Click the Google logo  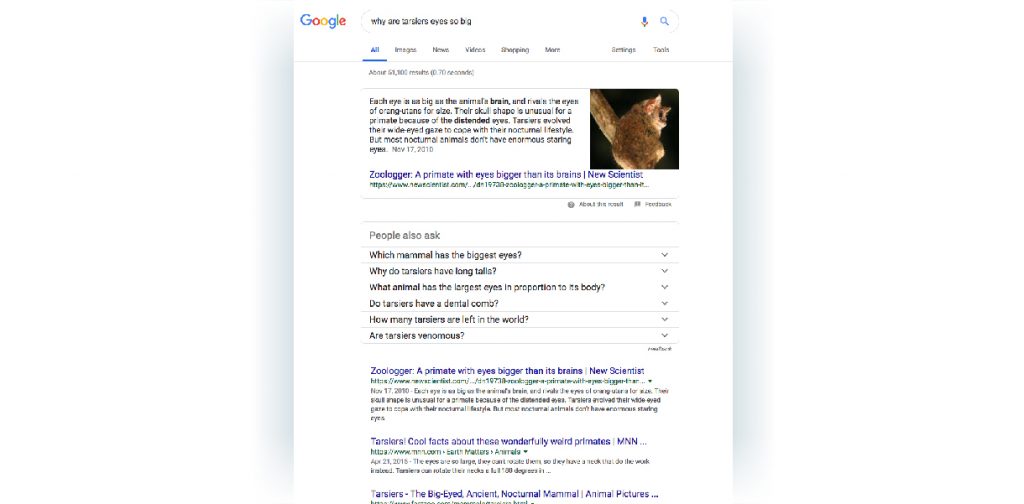click(323, 22)
